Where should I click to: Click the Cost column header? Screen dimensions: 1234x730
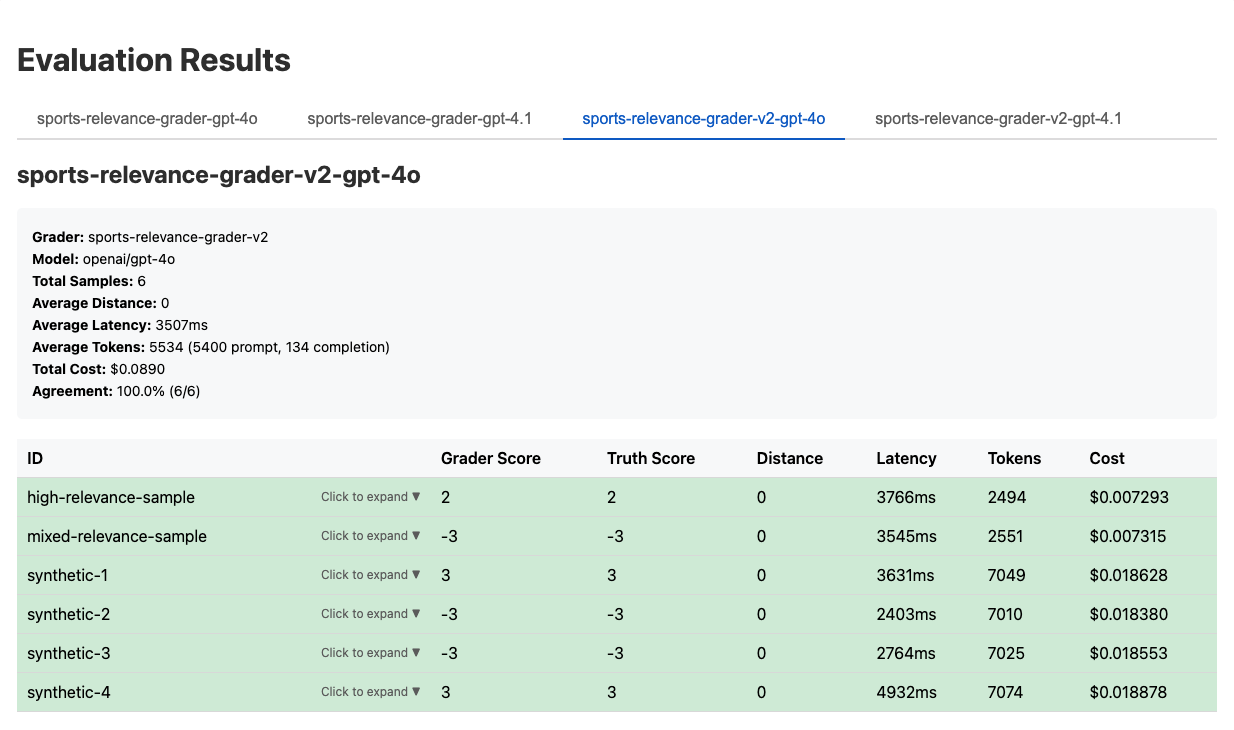tap(1107, 458)
